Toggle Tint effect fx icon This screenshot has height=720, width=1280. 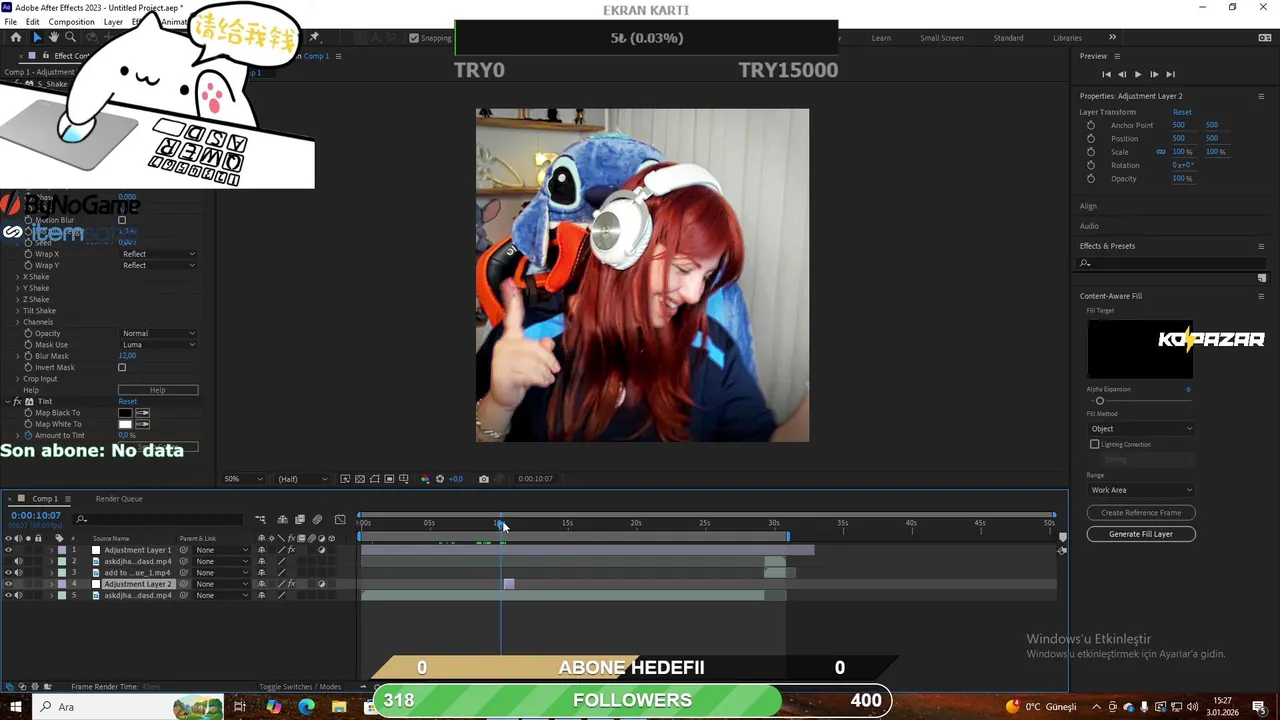coord(17,401)
